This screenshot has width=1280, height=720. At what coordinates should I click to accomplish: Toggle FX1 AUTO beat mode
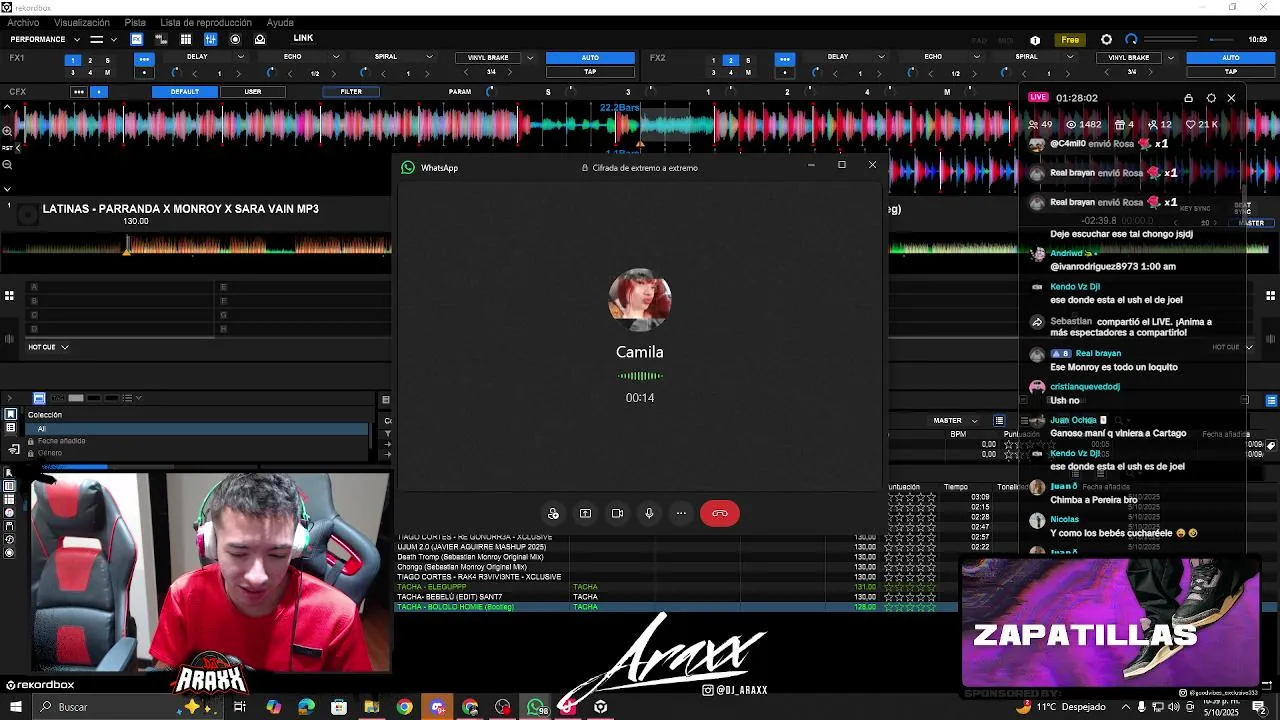pyautogui.click(x=590, y=58)
